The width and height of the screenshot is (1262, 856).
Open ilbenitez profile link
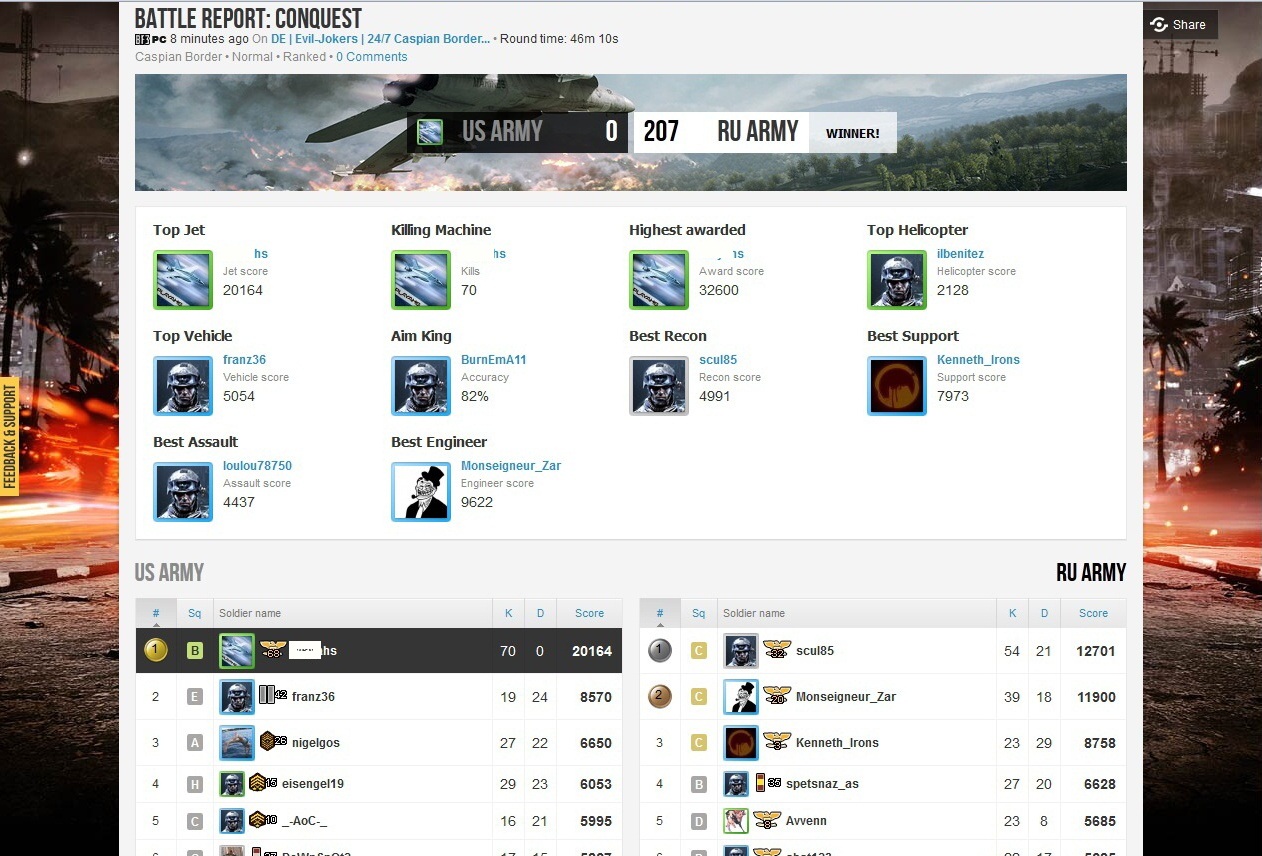[x=960, y=254]
